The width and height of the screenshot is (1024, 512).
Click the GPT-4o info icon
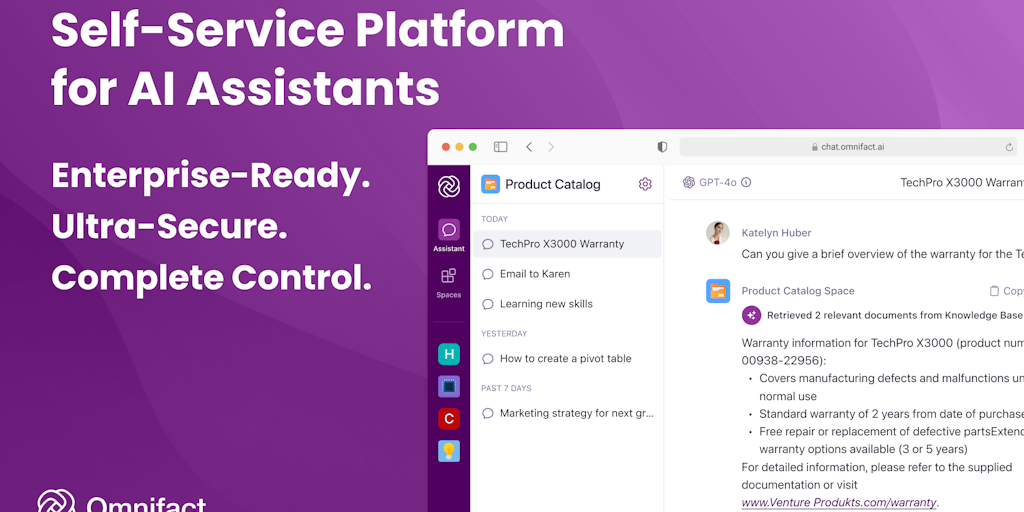coord(746,182)
